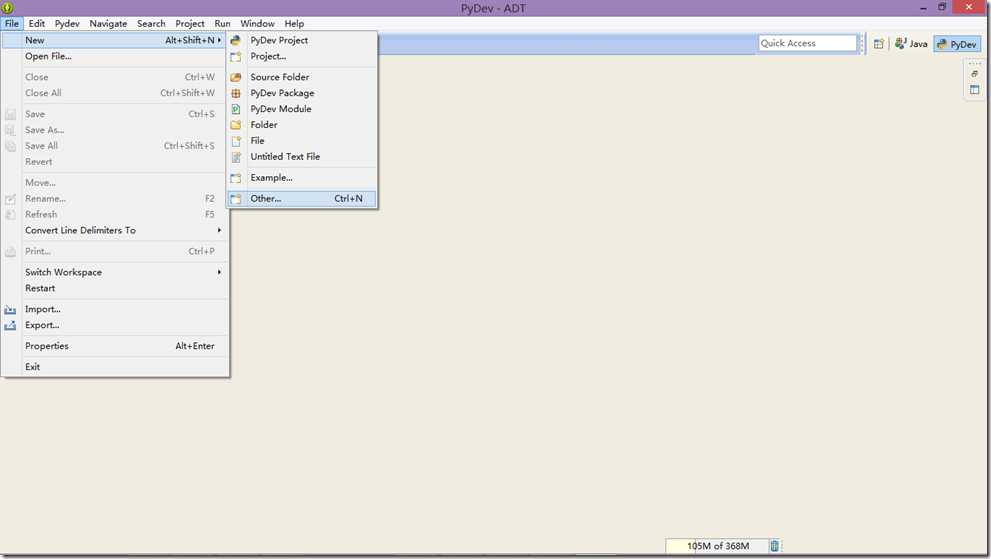Click the Example... wizard icon
This screenshot has width=991, height=559.
coord(236,178)
